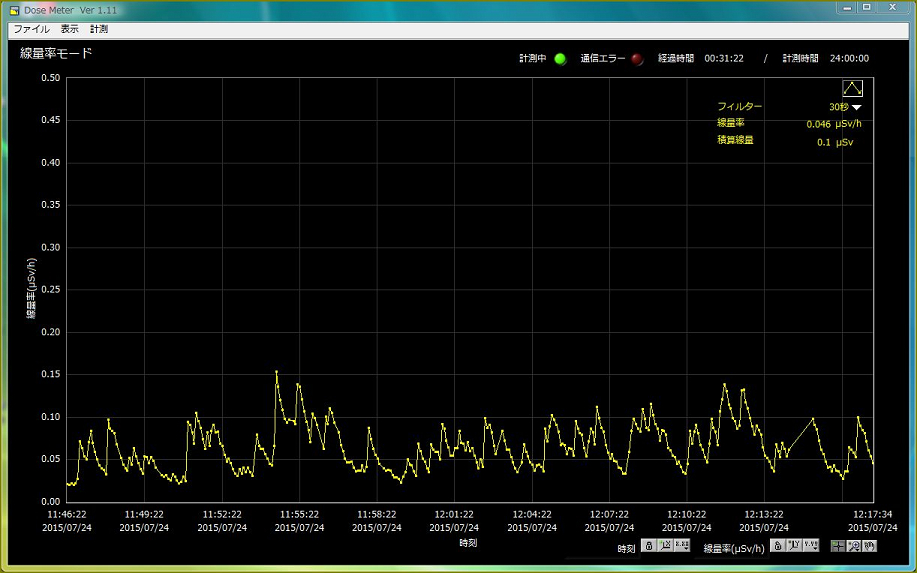Open the 表示 menu
This screenshot has height=573, width=917.
(69, 29)
